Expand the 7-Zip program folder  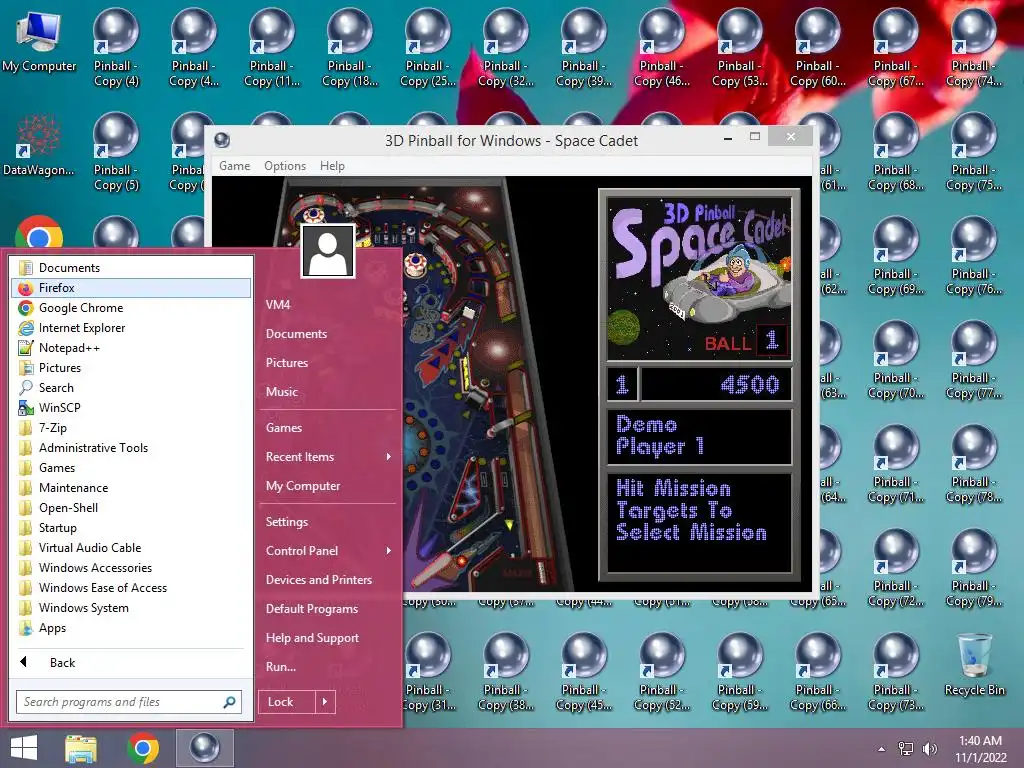[131, 428]
